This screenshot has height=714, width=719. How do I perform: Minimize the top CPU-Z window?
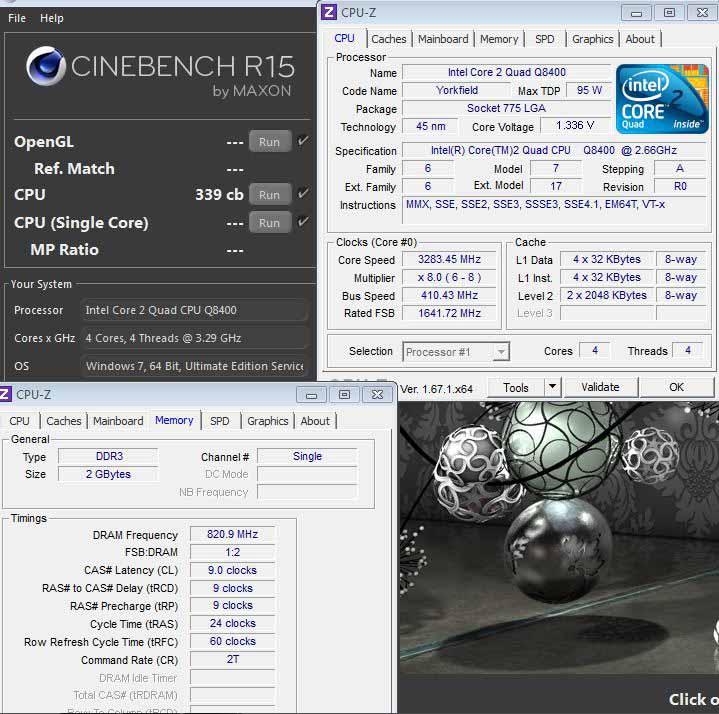(636, 13)
